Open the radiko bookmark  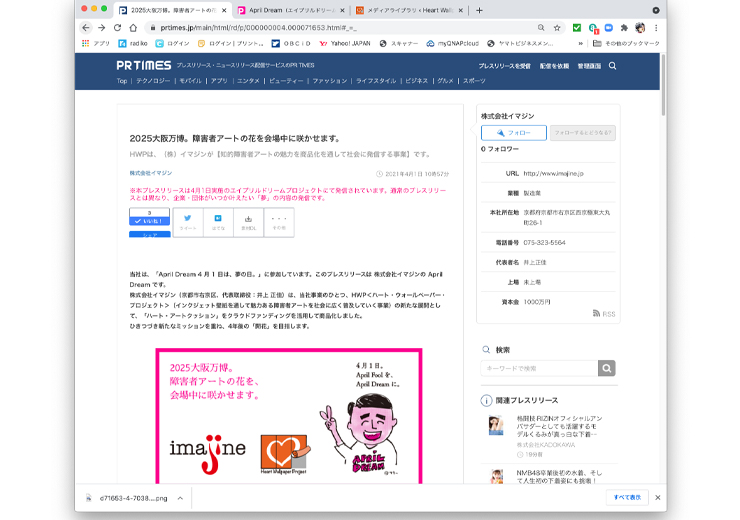coord(133,43)
